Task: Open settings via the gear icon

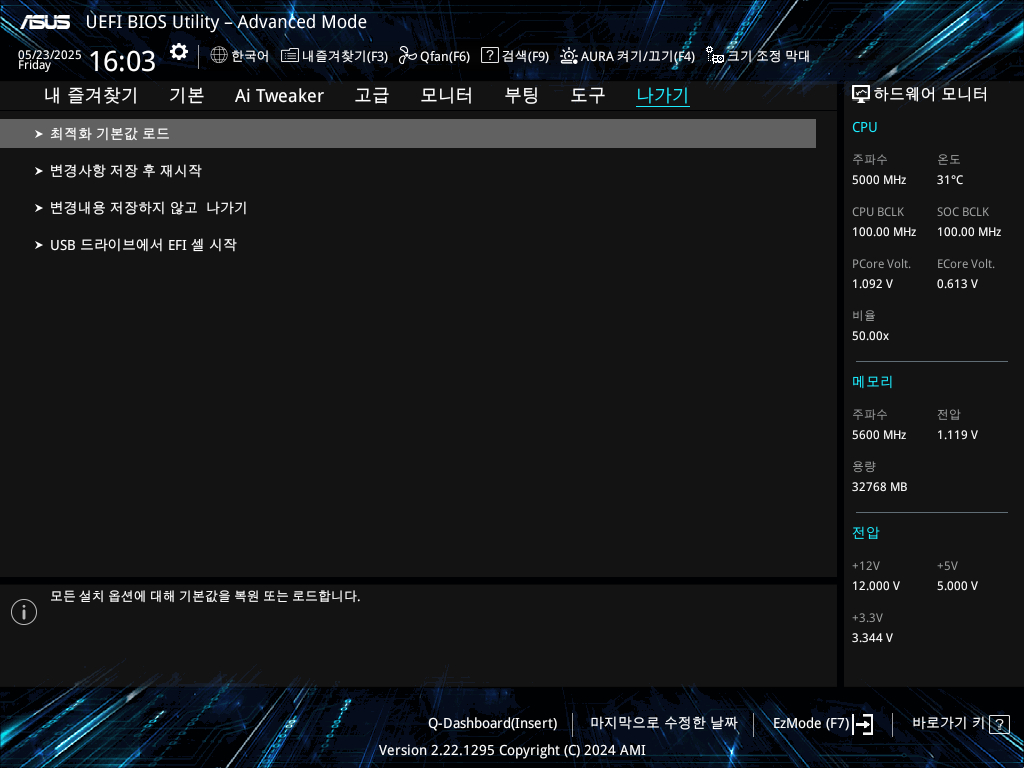Action: point(179,52)
